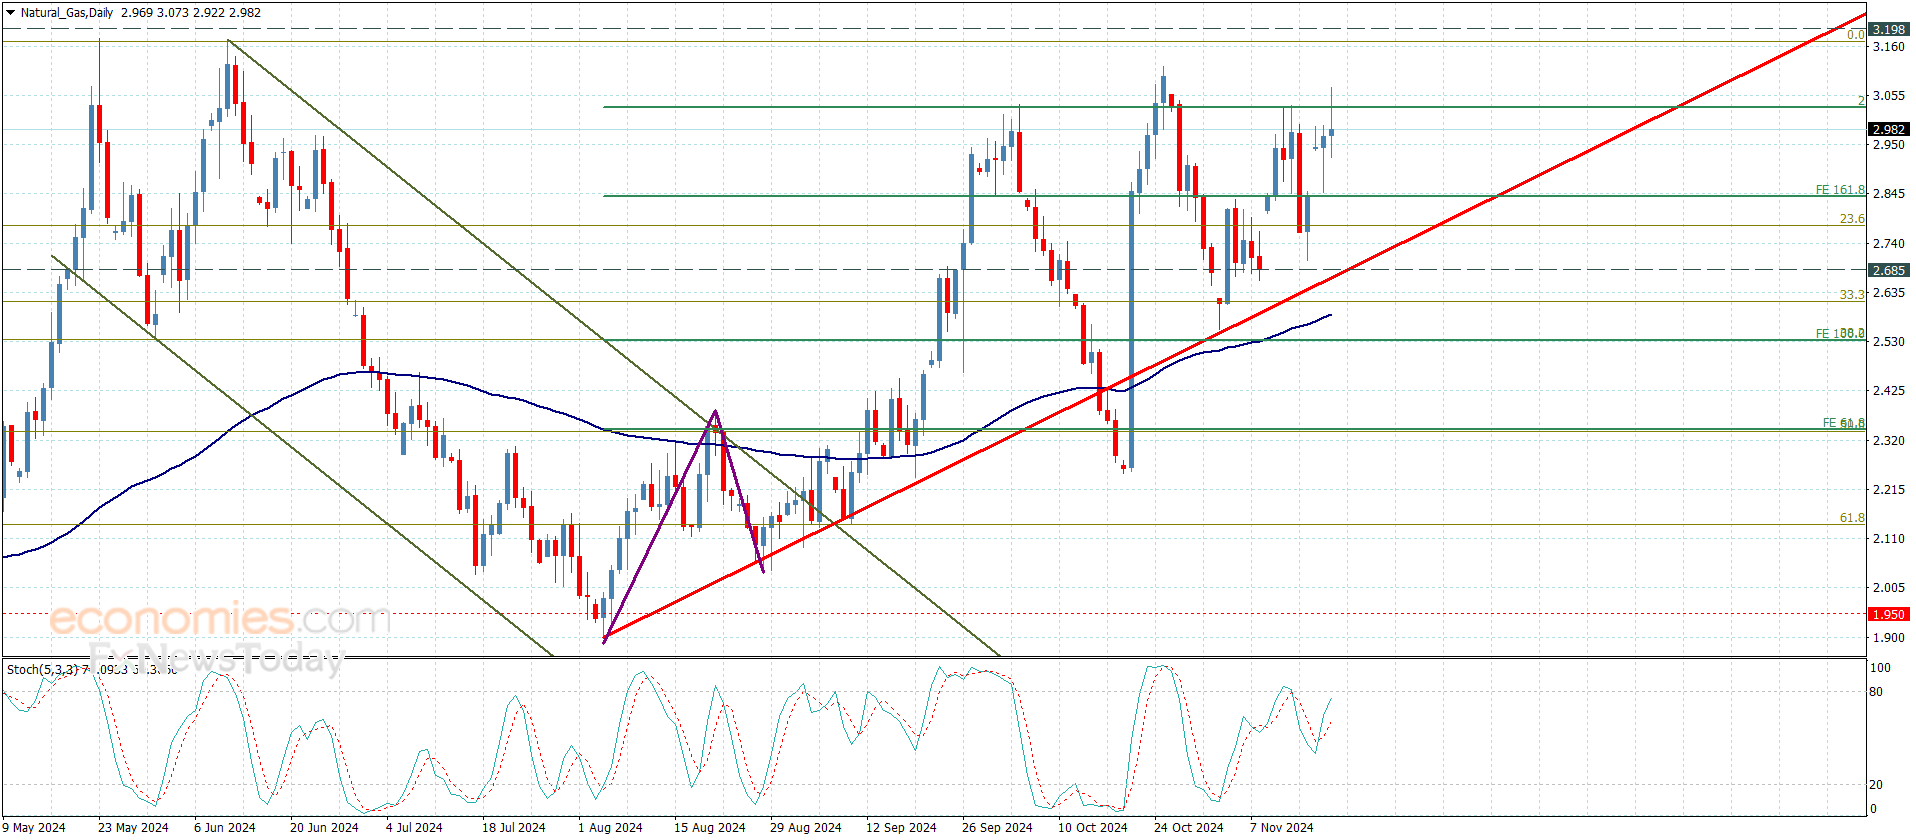Screen dimensions: 1916x840
Task: Click the 7 Nov 2024 date label
Action: (1281, 827)
